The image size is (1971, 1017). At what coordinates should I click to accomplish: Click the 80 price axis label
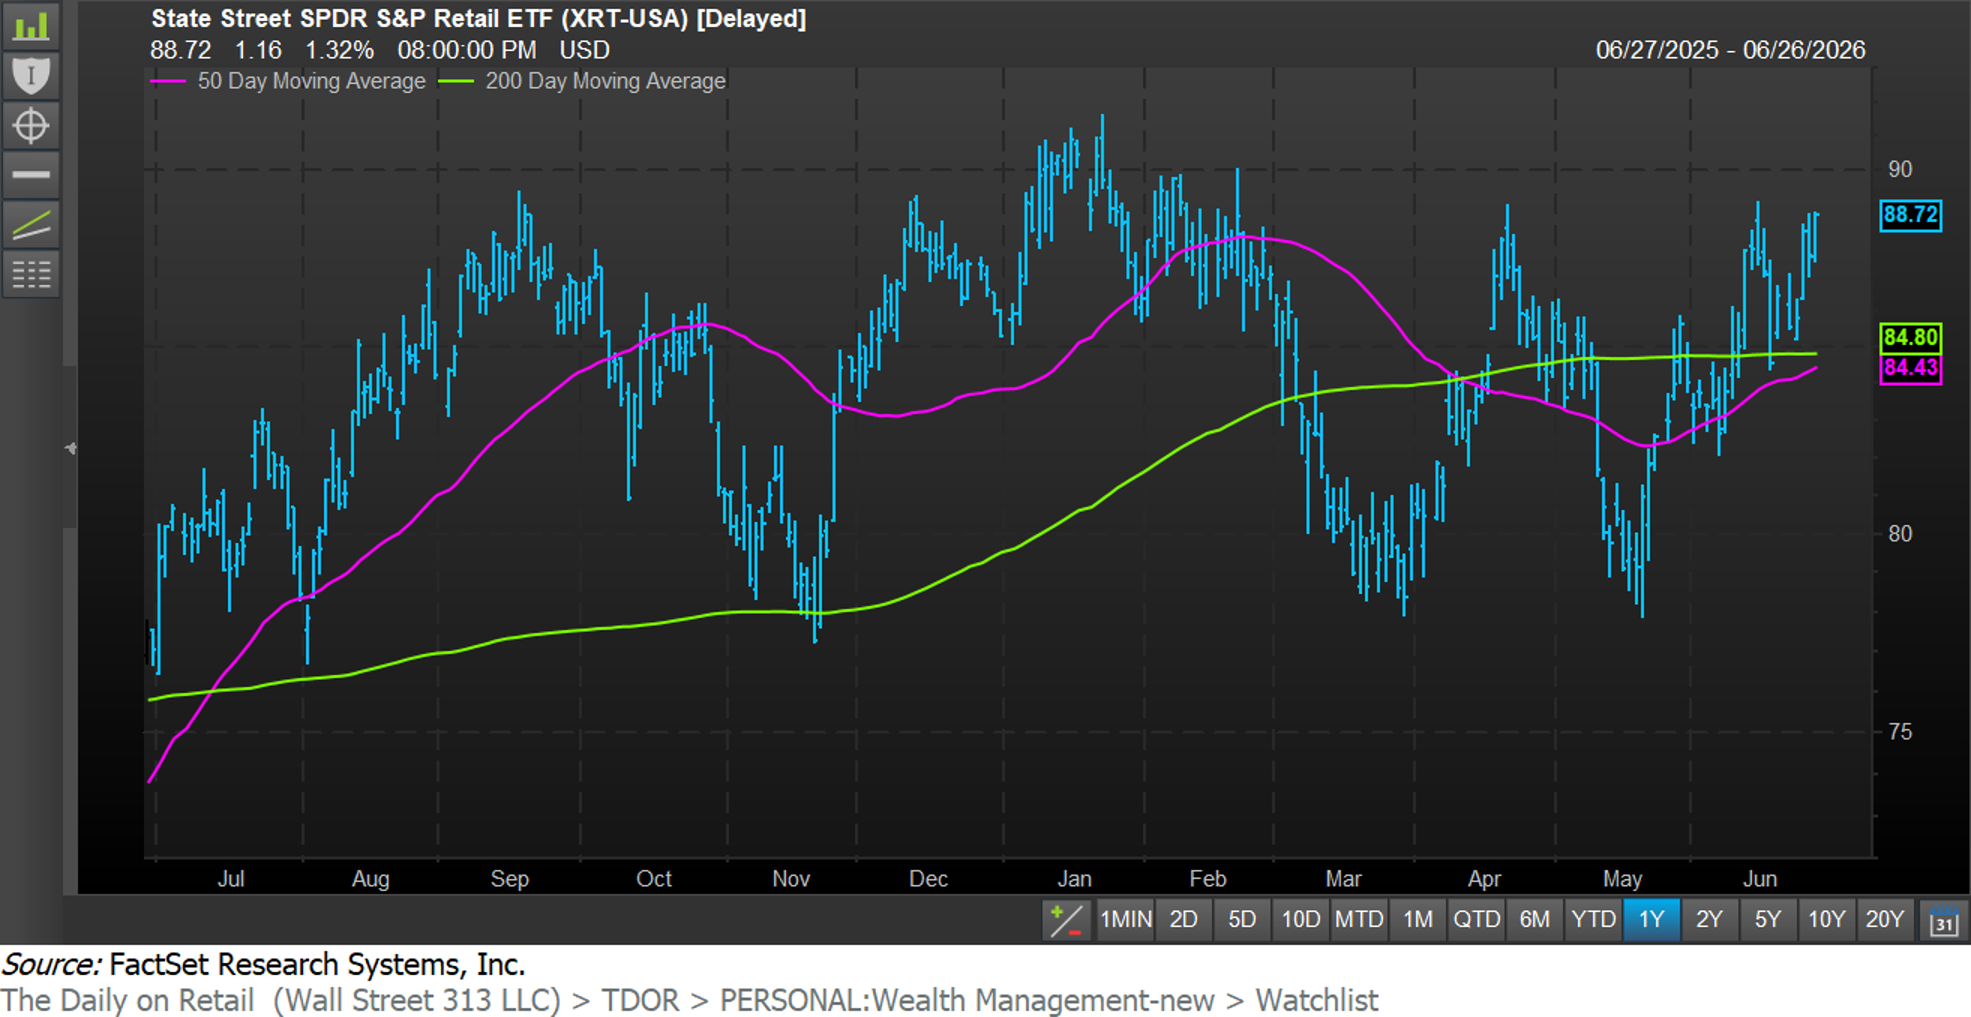coord(1899,534)
